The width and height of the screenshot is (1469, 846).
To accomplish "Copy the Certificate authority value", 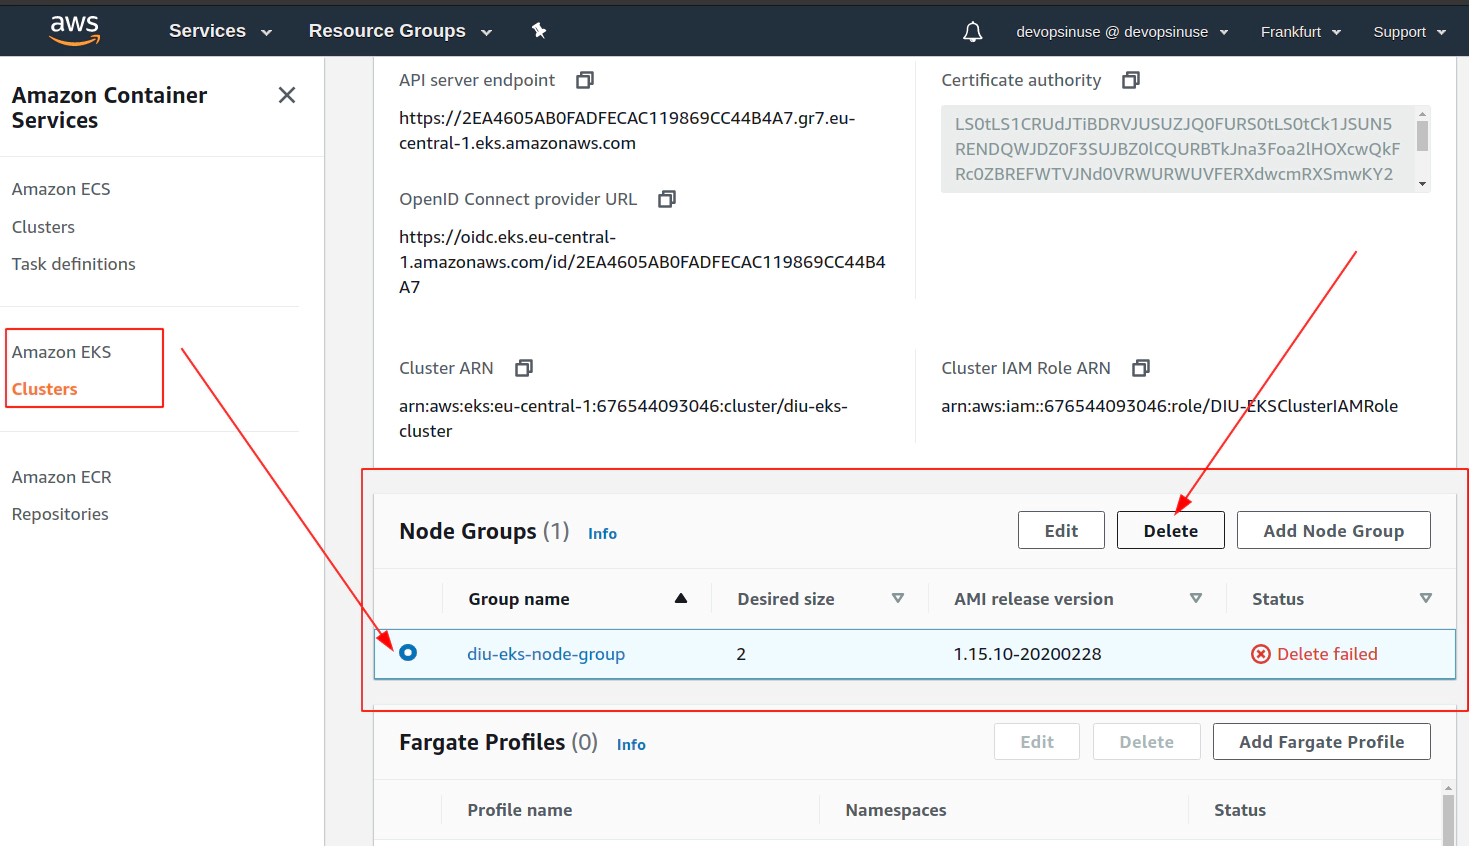I will coord(1131,80).
